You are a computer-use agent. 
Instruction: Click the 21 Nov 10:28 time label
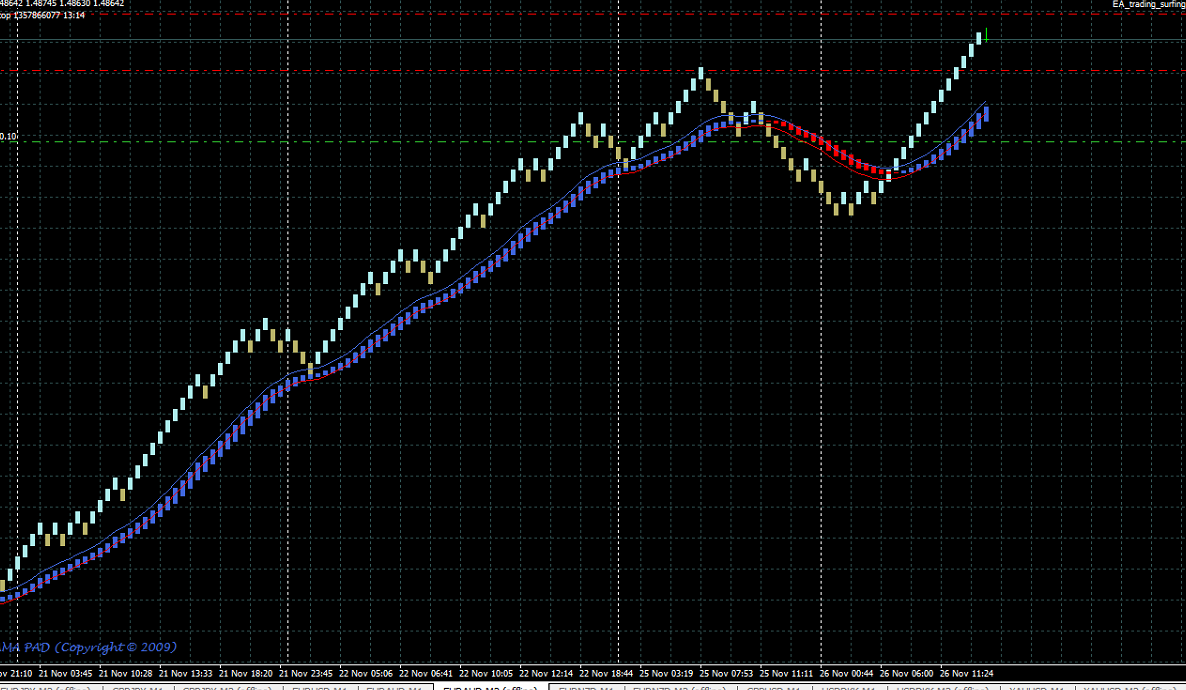pyautogui.click(x=126, y=673)
